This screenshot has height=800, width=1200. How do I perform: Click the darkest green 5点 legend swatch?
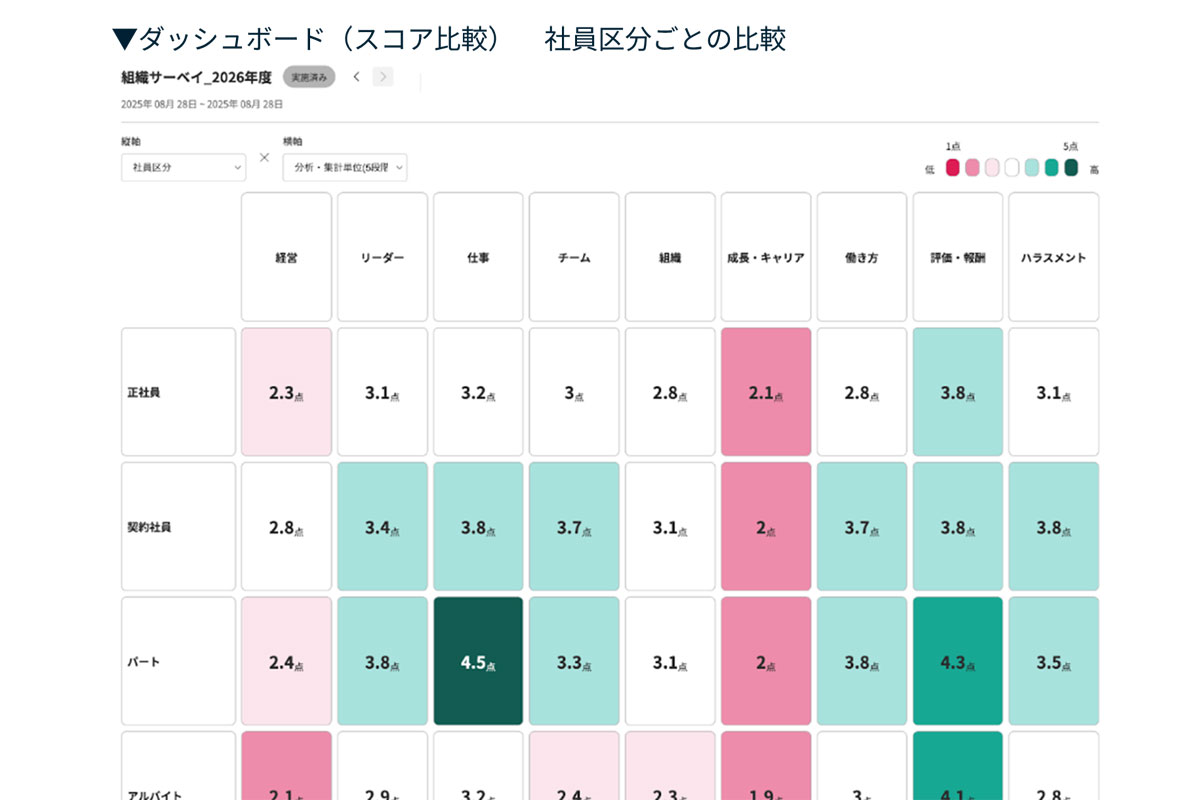(x=1071, y=168)
